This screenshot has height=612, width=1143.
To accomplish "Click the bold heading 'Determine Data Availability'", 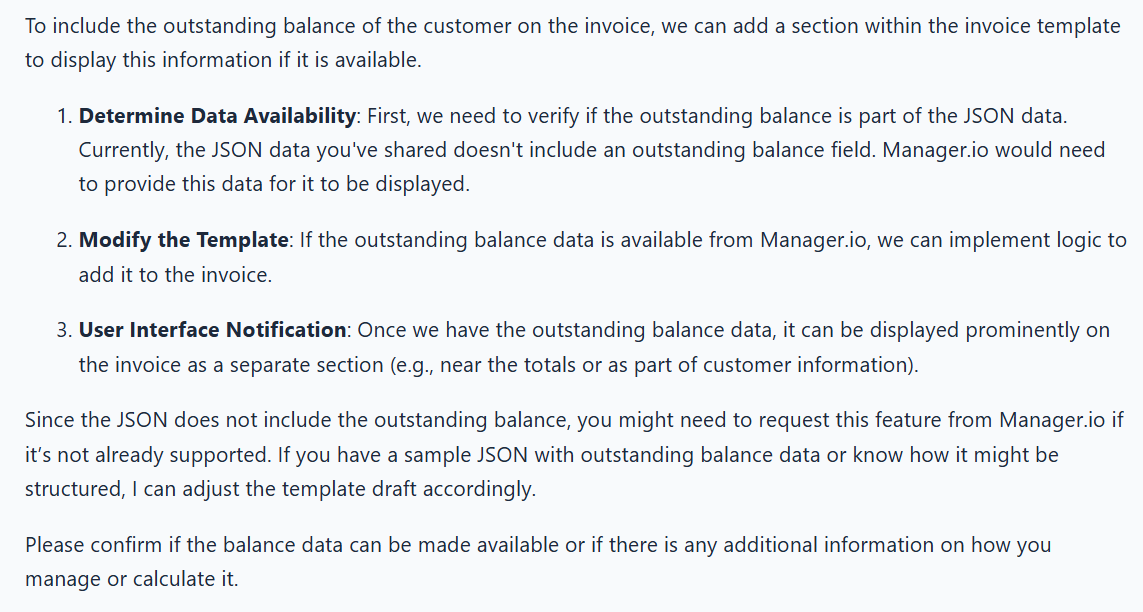I will [x=217, y=116].
